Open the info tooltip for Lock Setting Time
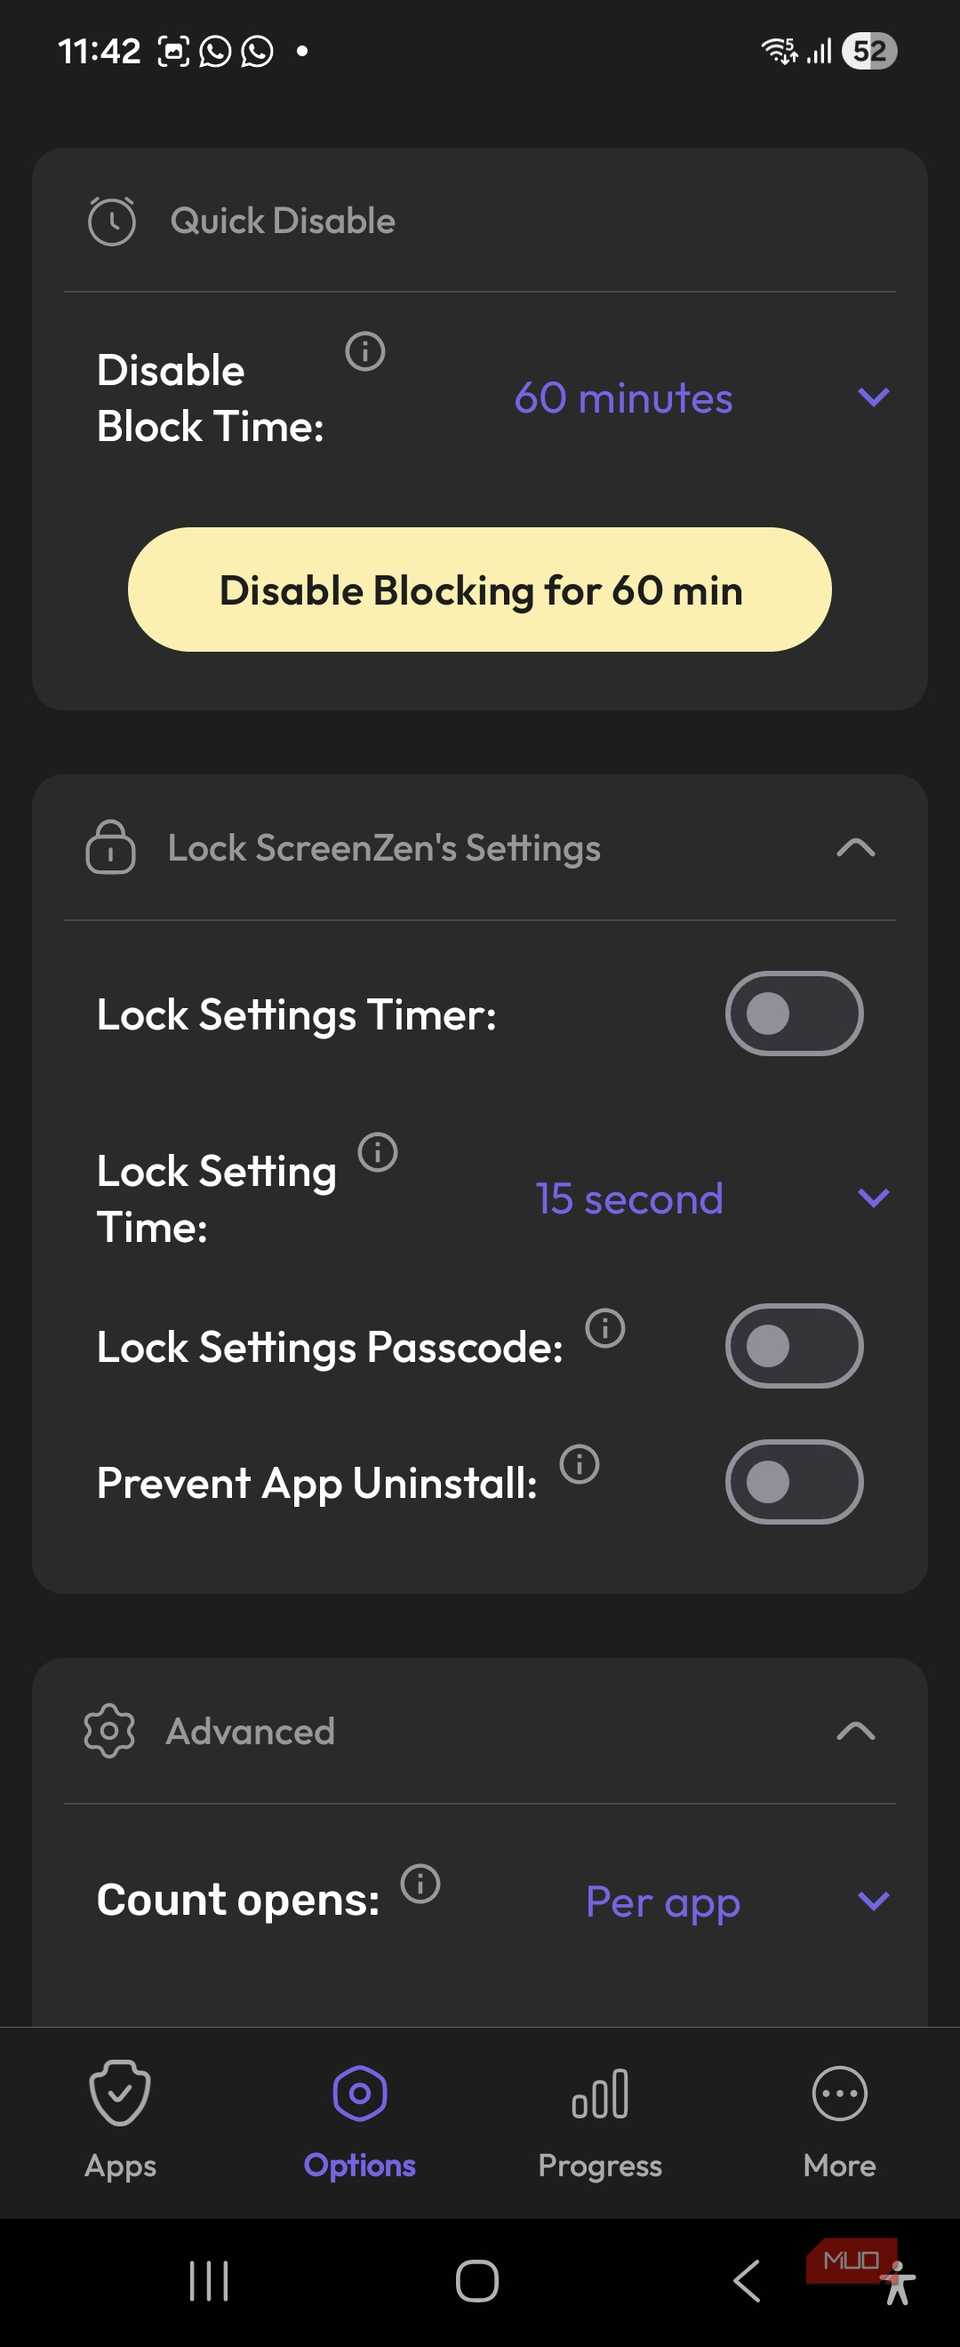The width and height of the screenshot is (960, 2347). coord(377,1152)
